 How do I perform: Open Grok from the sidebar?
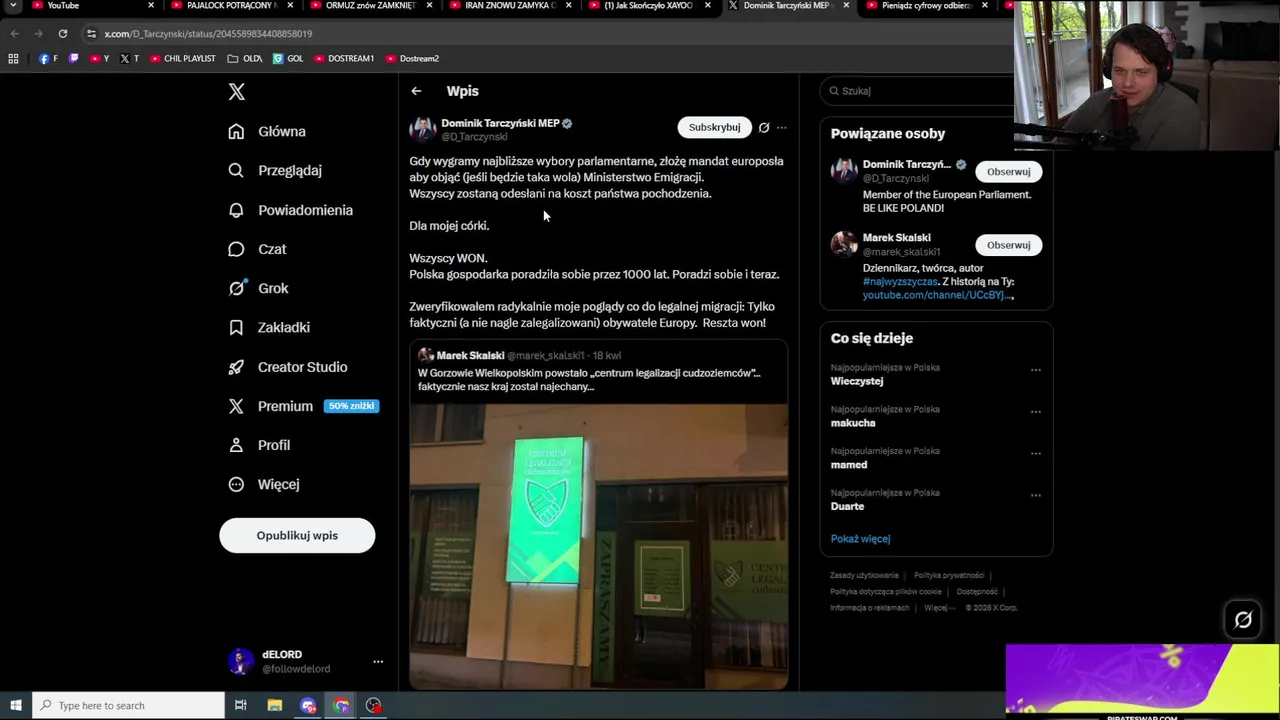point(258,288)
